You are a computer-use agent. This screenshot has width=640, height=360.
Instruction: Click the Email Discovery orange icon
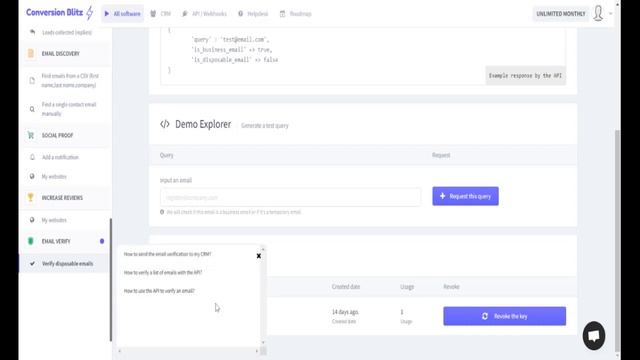coord(31,53)
